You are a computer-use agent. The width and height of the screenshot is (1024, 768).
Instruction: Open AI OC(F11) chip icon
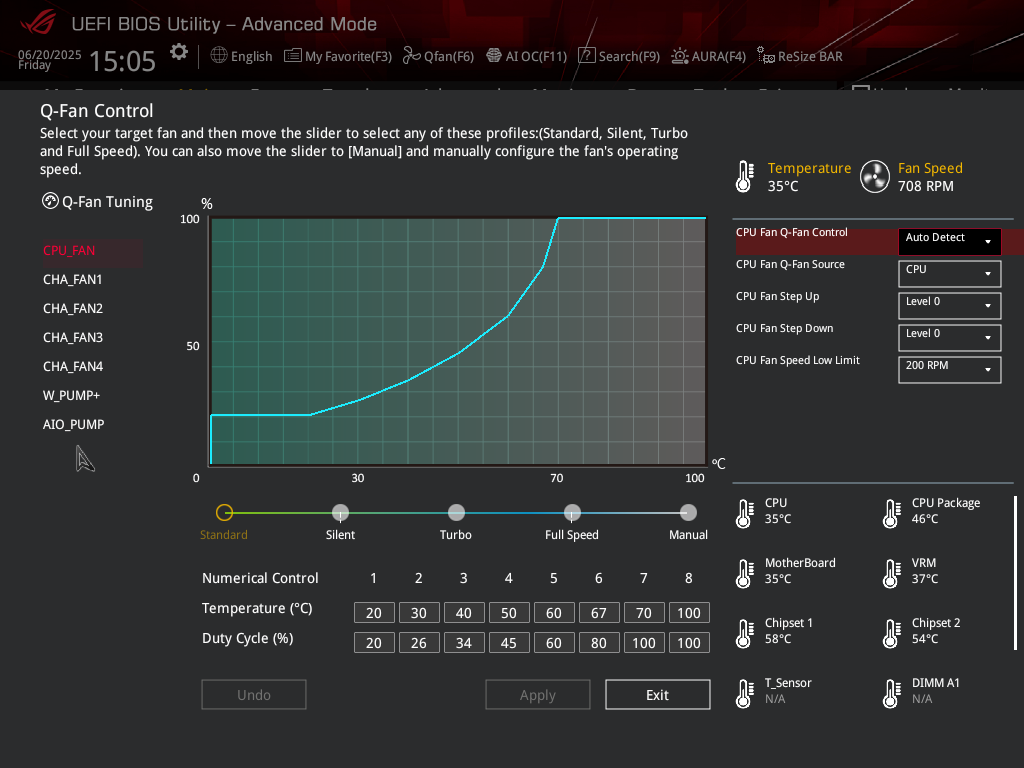[x=494, y=56]
